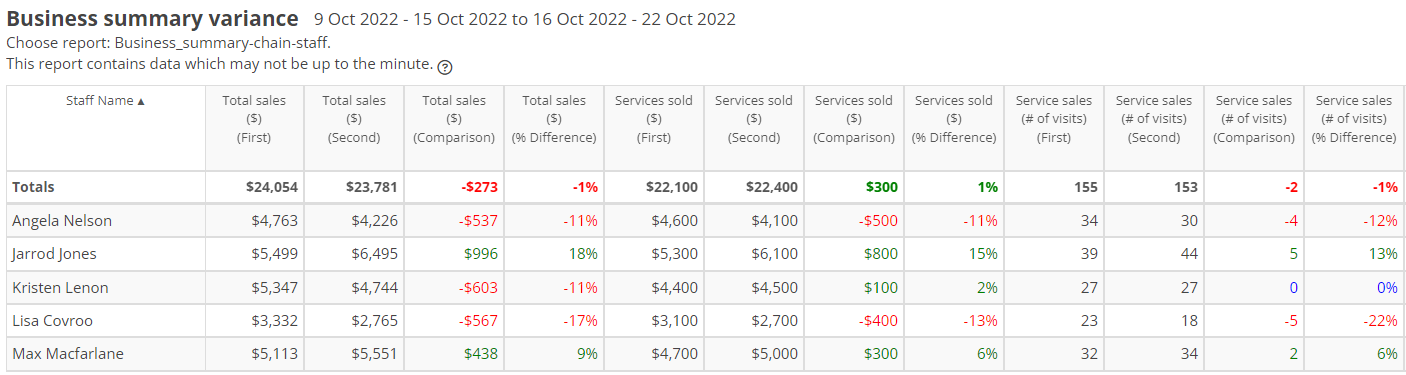
Task: Click Total sales (% Difference) column header
Action: 554,119
